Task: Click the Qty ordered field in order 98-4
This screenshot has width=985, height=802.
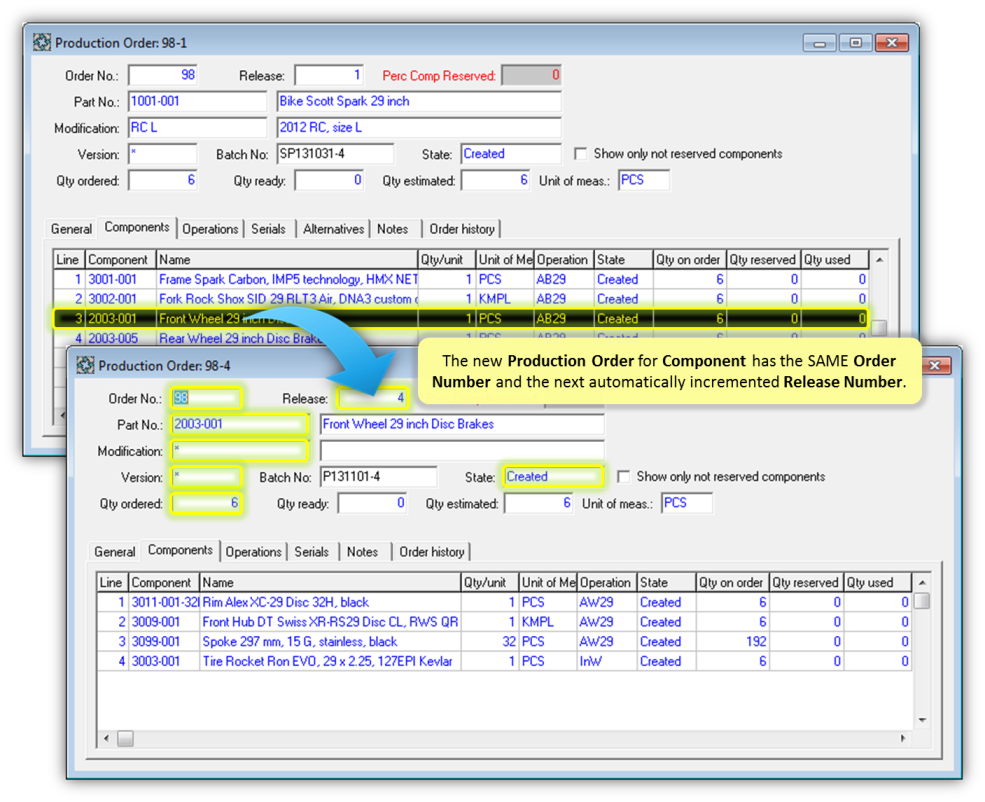Action: [207, 503]
